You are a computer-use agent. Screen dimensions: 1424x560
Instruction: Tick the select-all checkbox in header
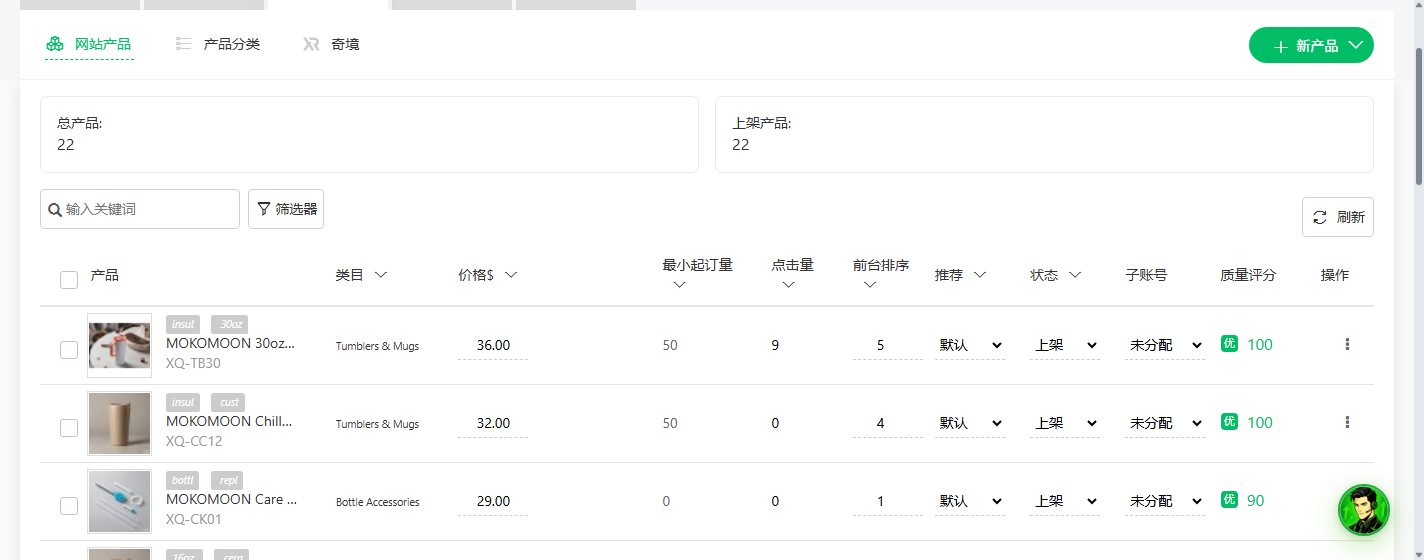[69, 280]
